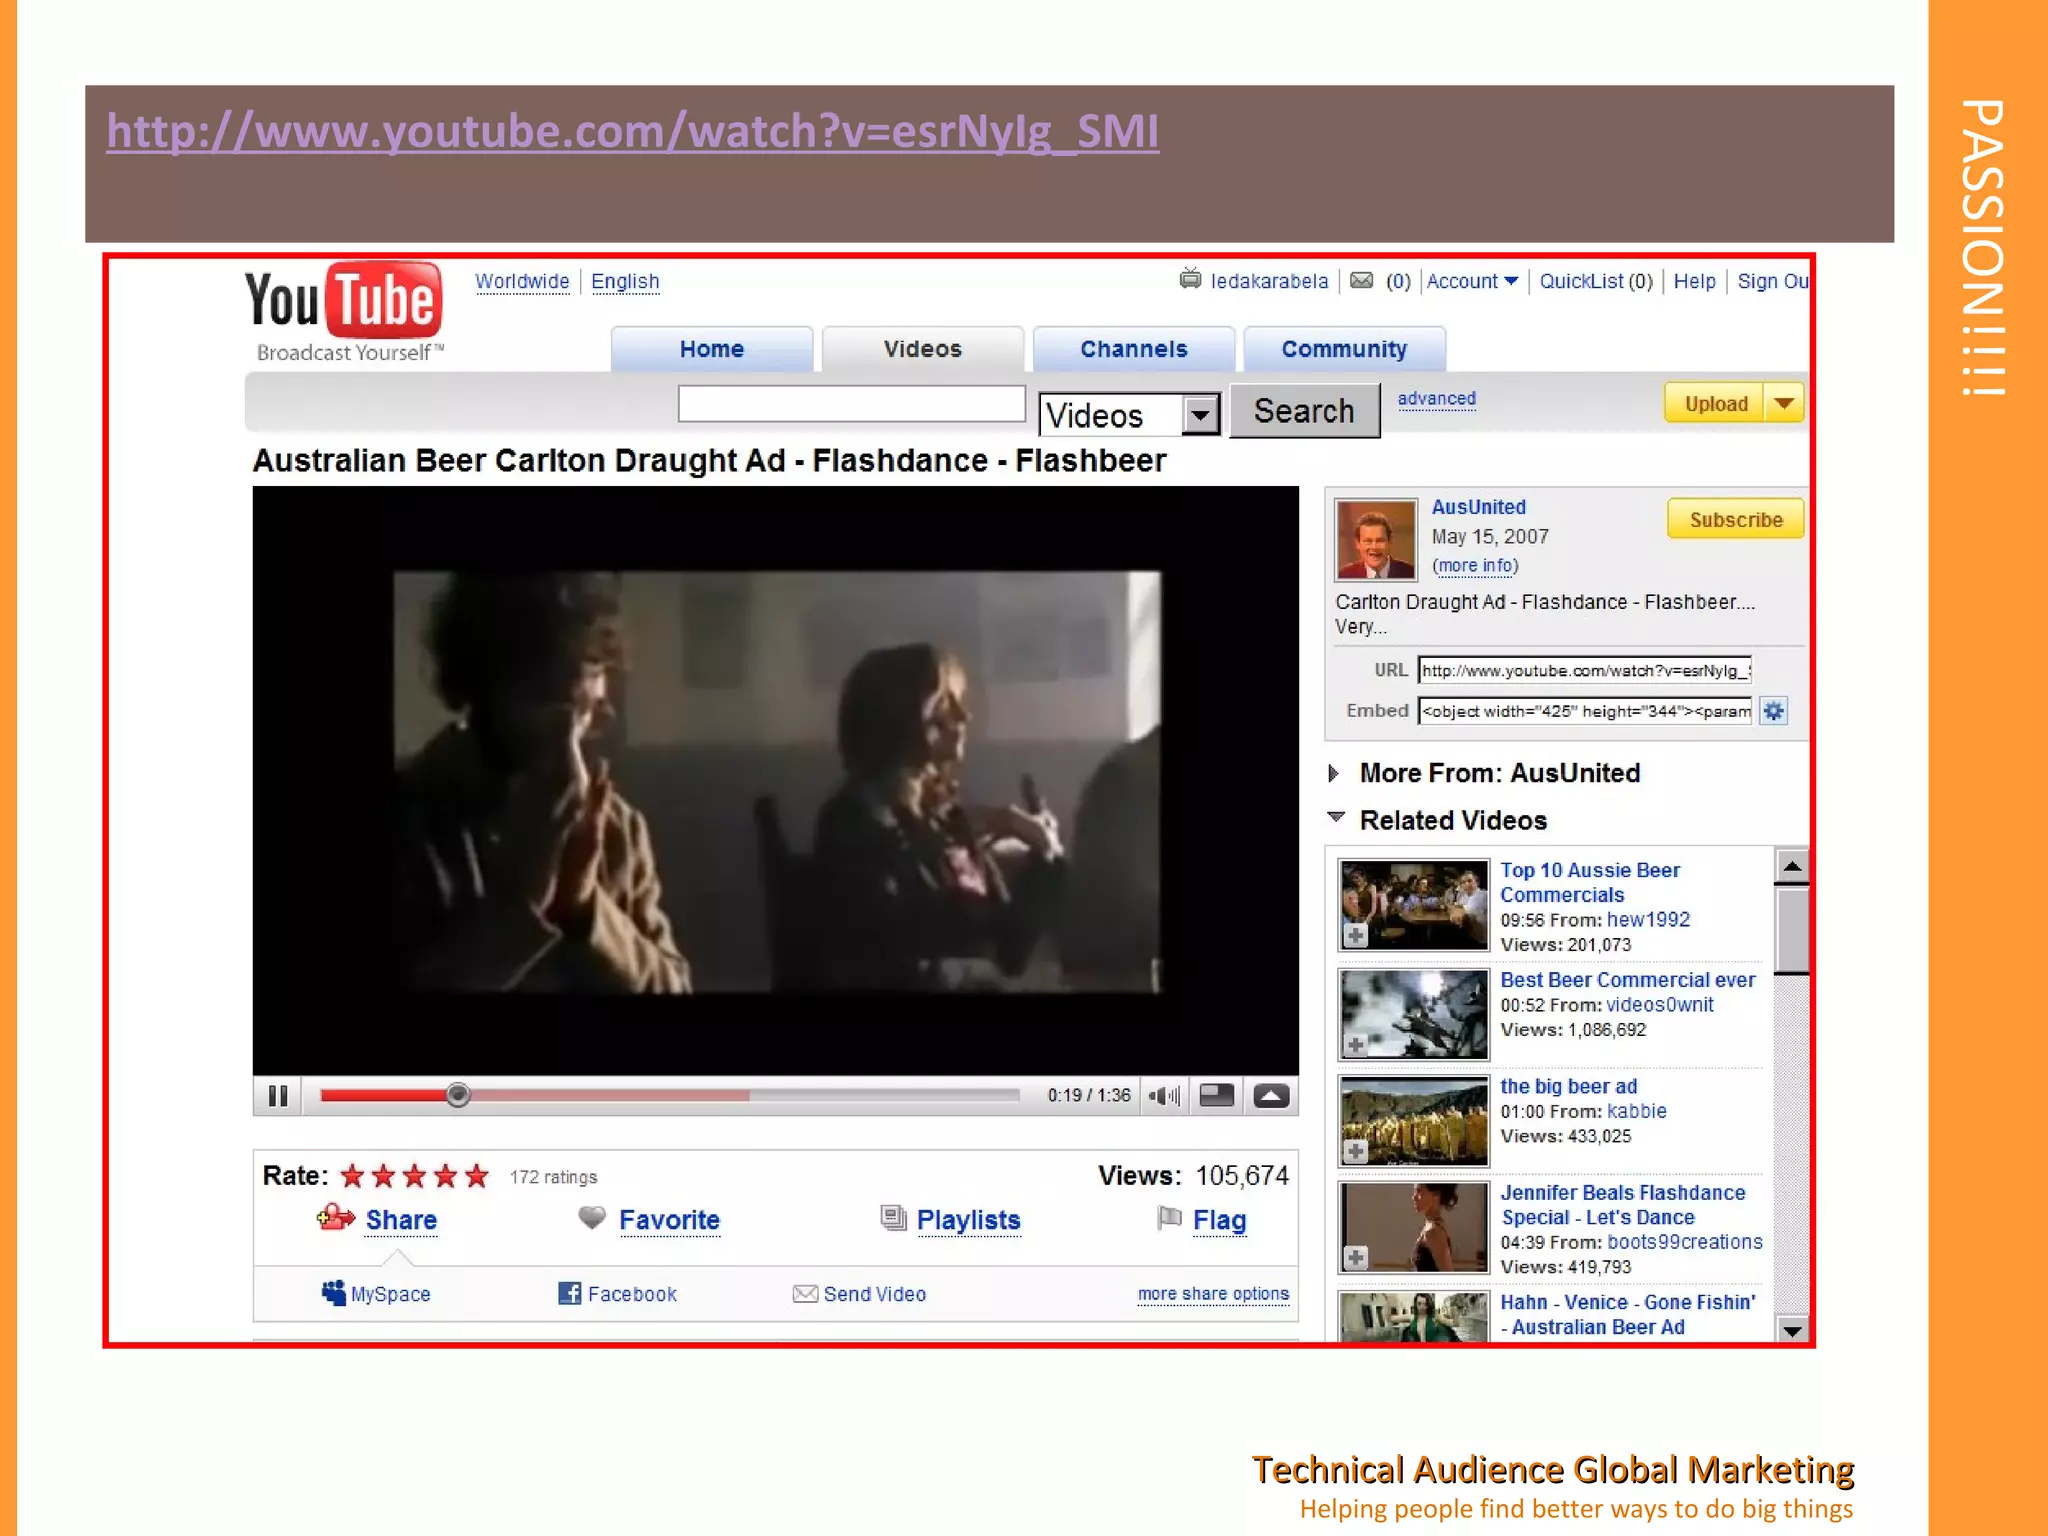
Task: Open ledakarabela profile link
Action: click(1269, 281)
